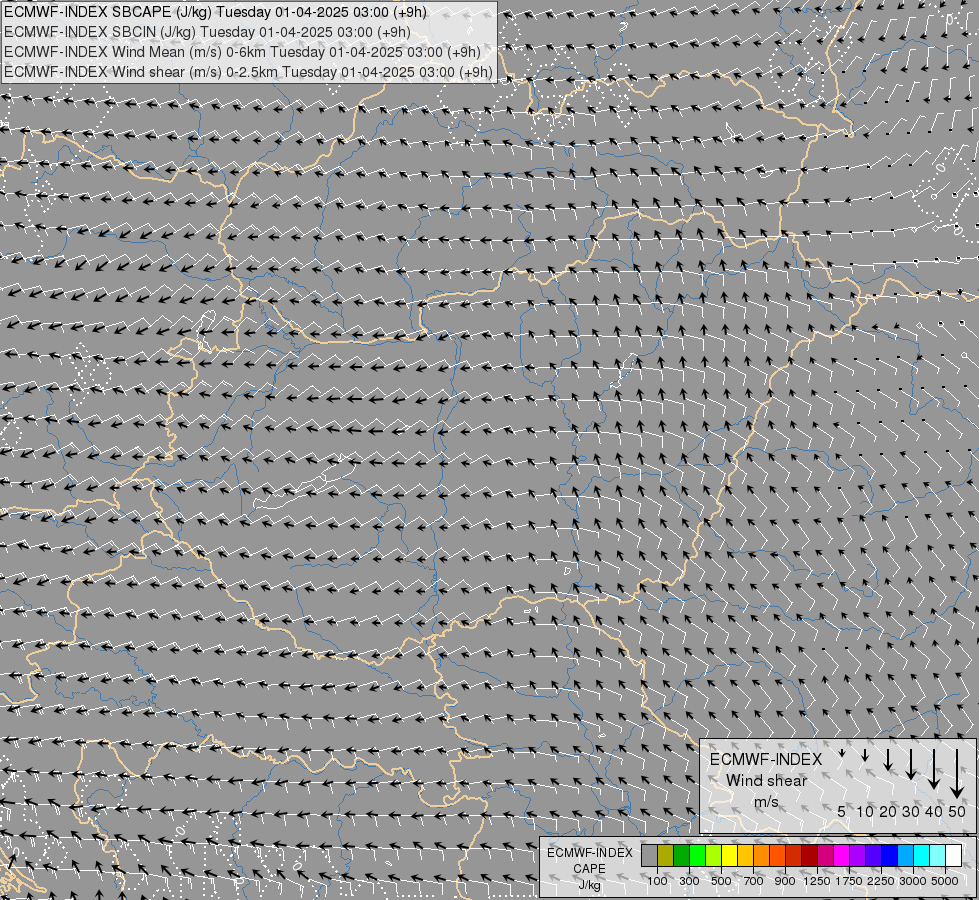Click the '500' tick label on CAPE scale
Screen dimensions: 979x900
tap(721, 881)
